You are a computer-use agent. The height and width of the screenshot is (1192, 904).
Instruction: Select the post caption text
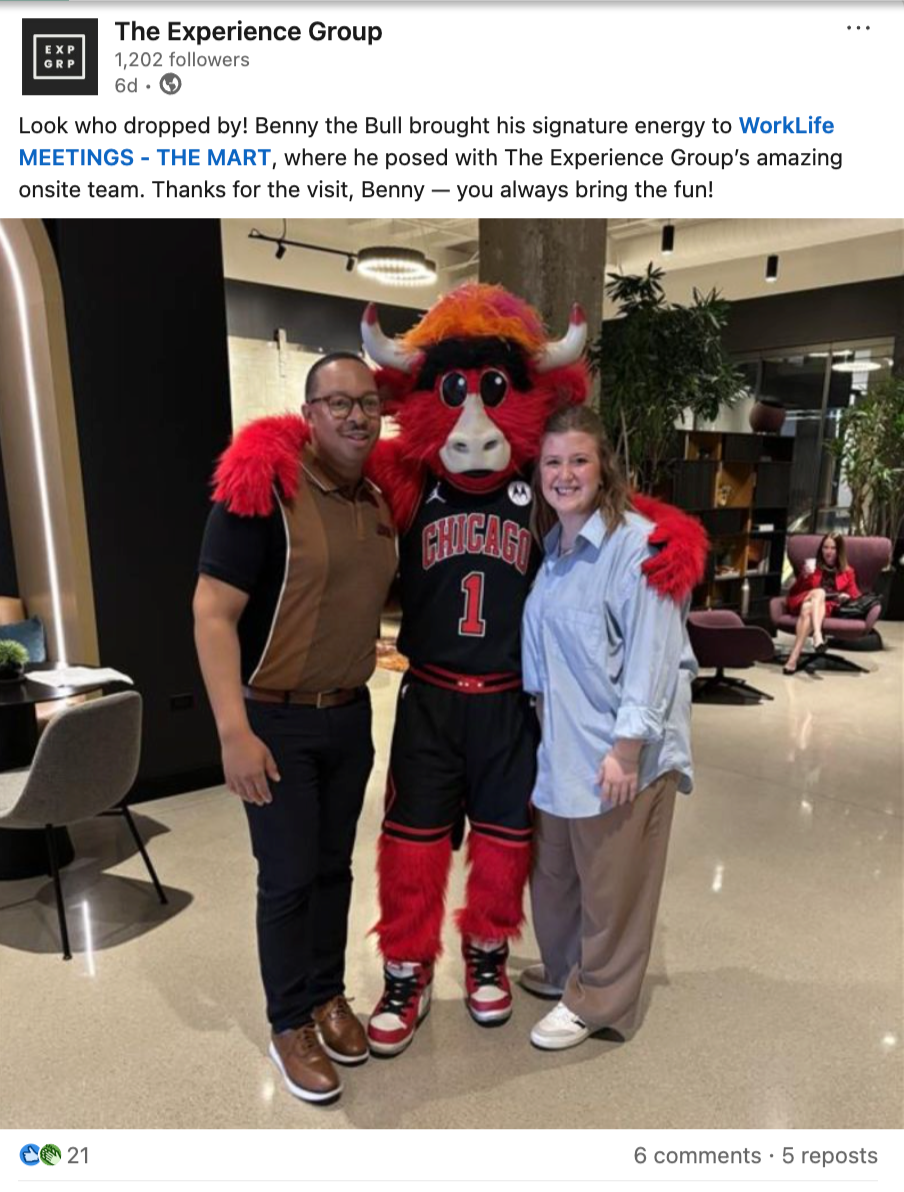pos(430,157)
